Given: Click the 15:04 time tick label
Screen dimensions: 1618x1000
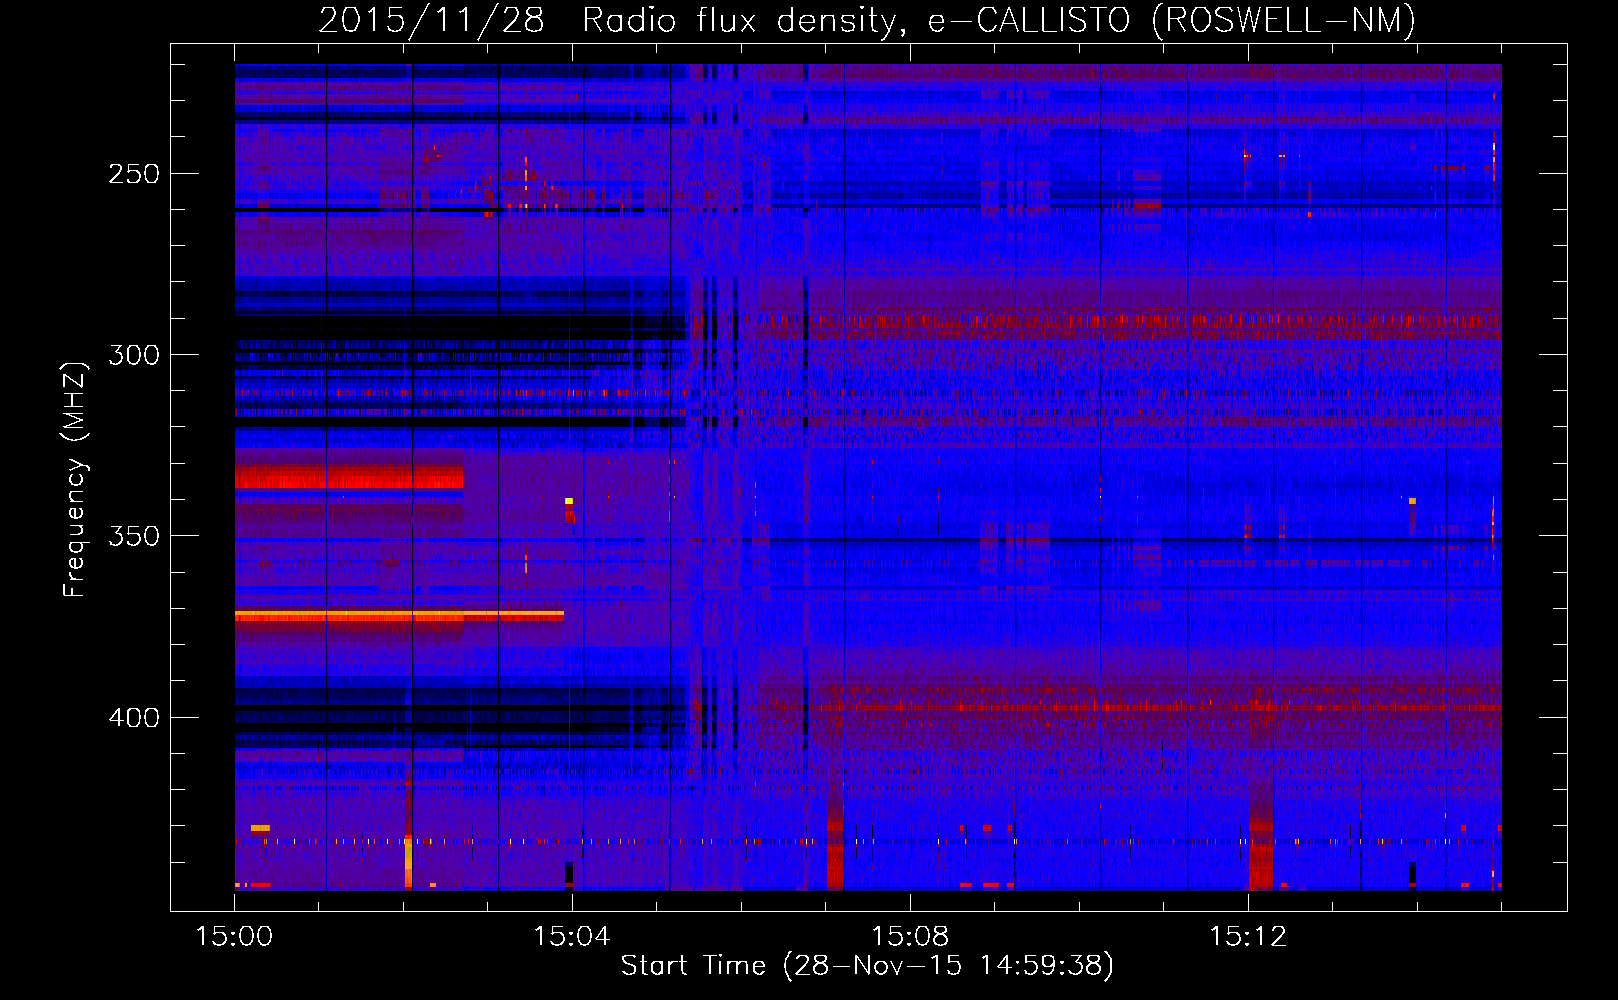Looking at the screenshot, I should pos(572,937).
